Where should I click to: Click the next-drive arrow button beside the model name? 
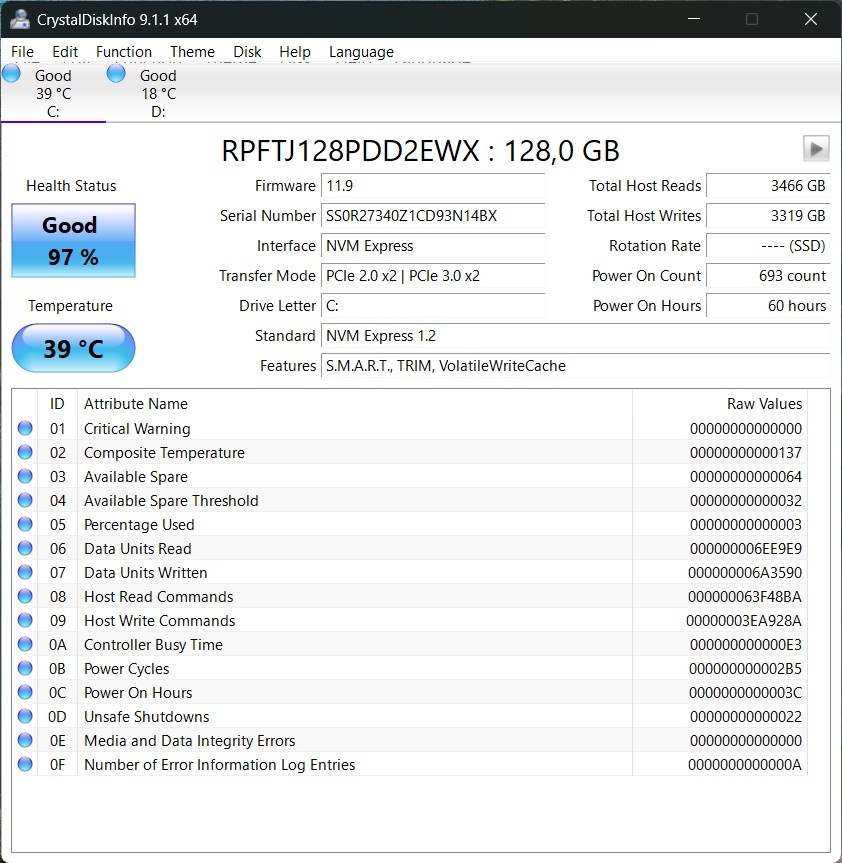click(816, 148)
